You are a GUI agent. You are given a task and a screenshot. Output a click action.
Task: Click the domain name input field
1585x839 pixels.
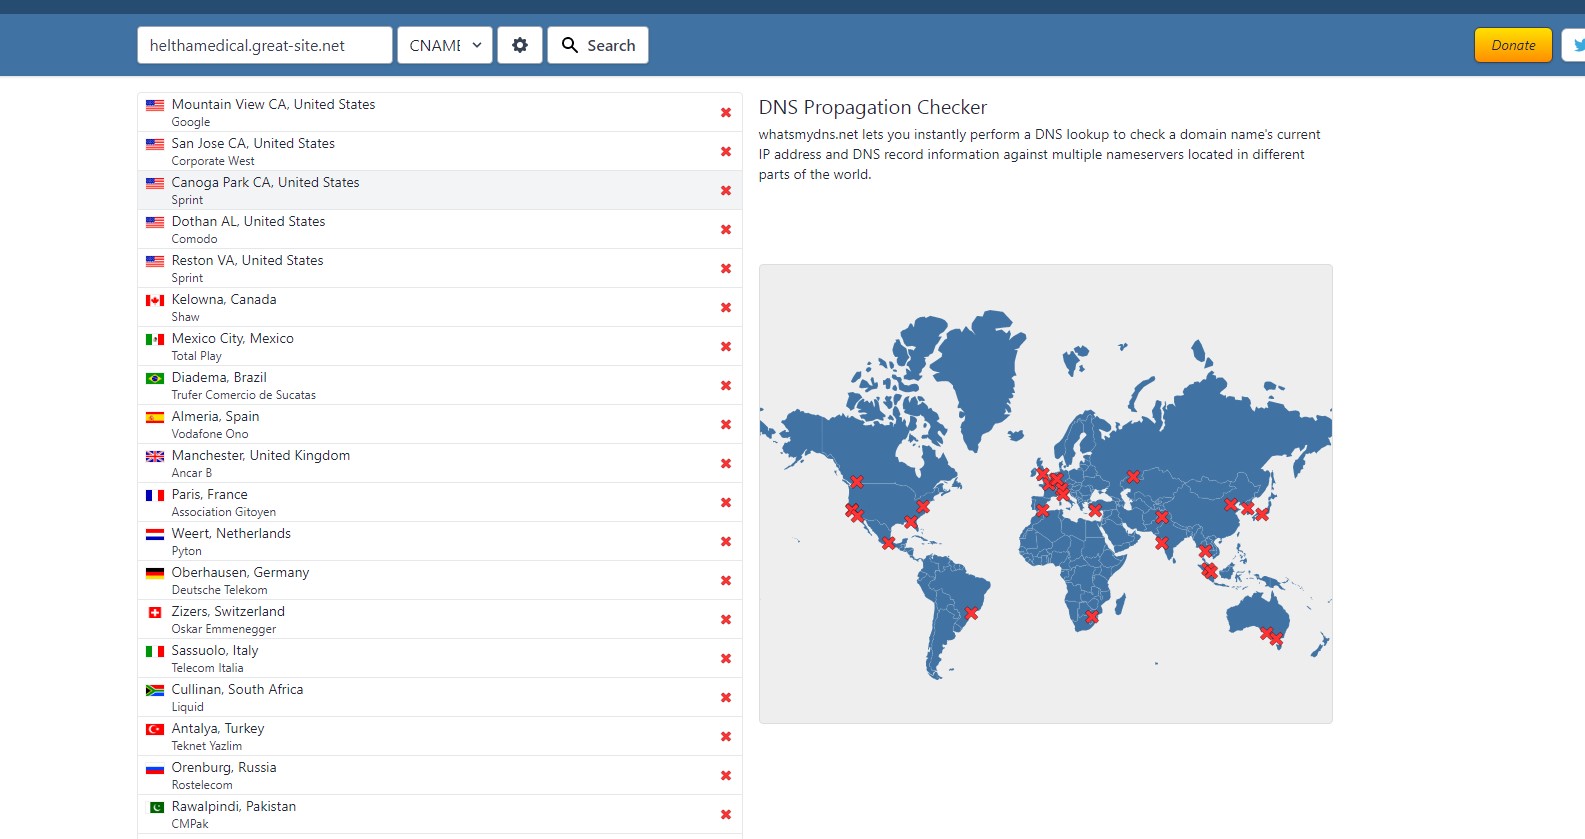(265, 45)
